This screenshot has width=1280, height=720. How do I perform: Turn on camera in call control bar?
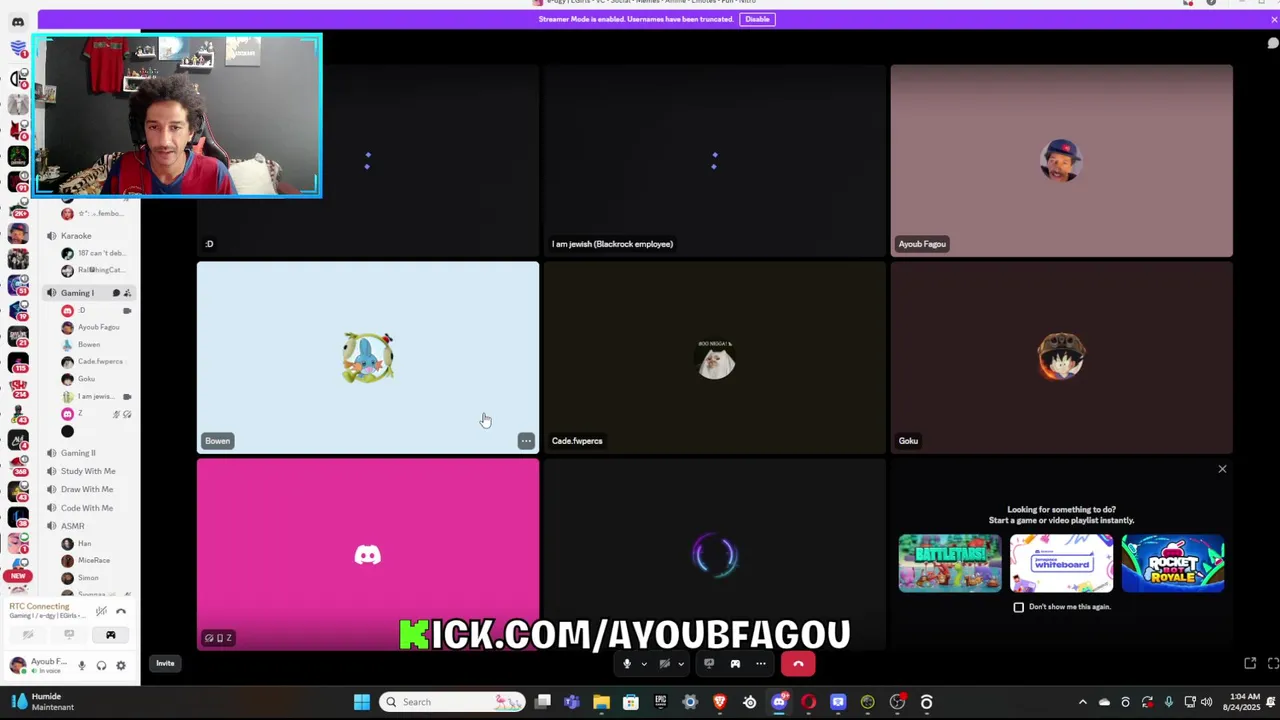(664, 664)
